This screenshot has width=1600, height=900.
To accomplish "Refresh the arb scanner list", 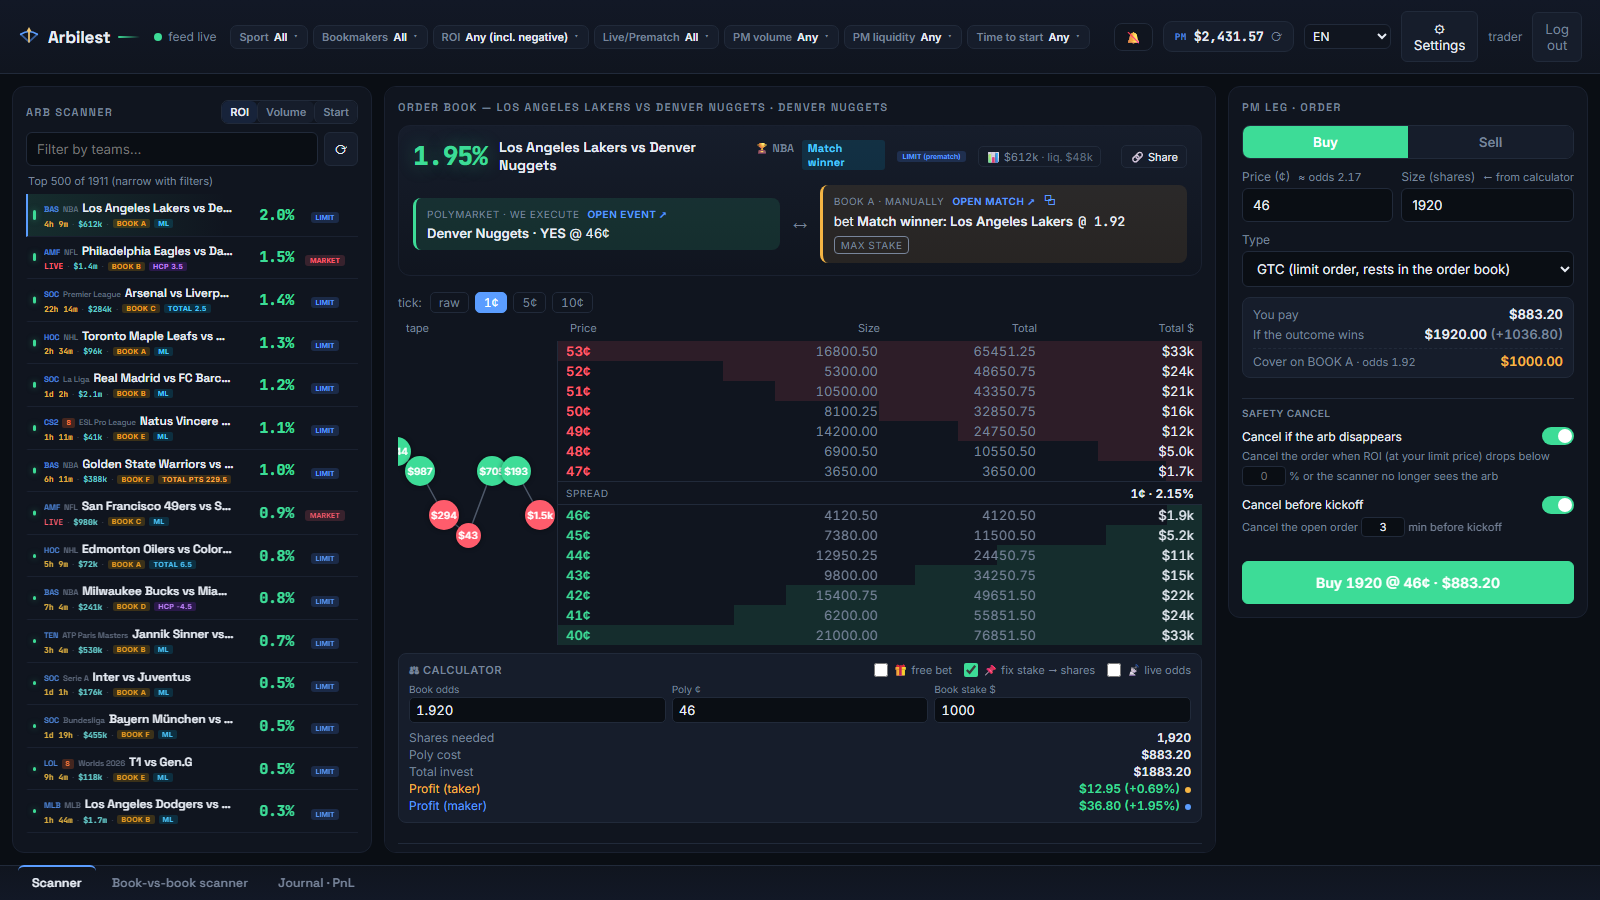I will coord(341,149).
